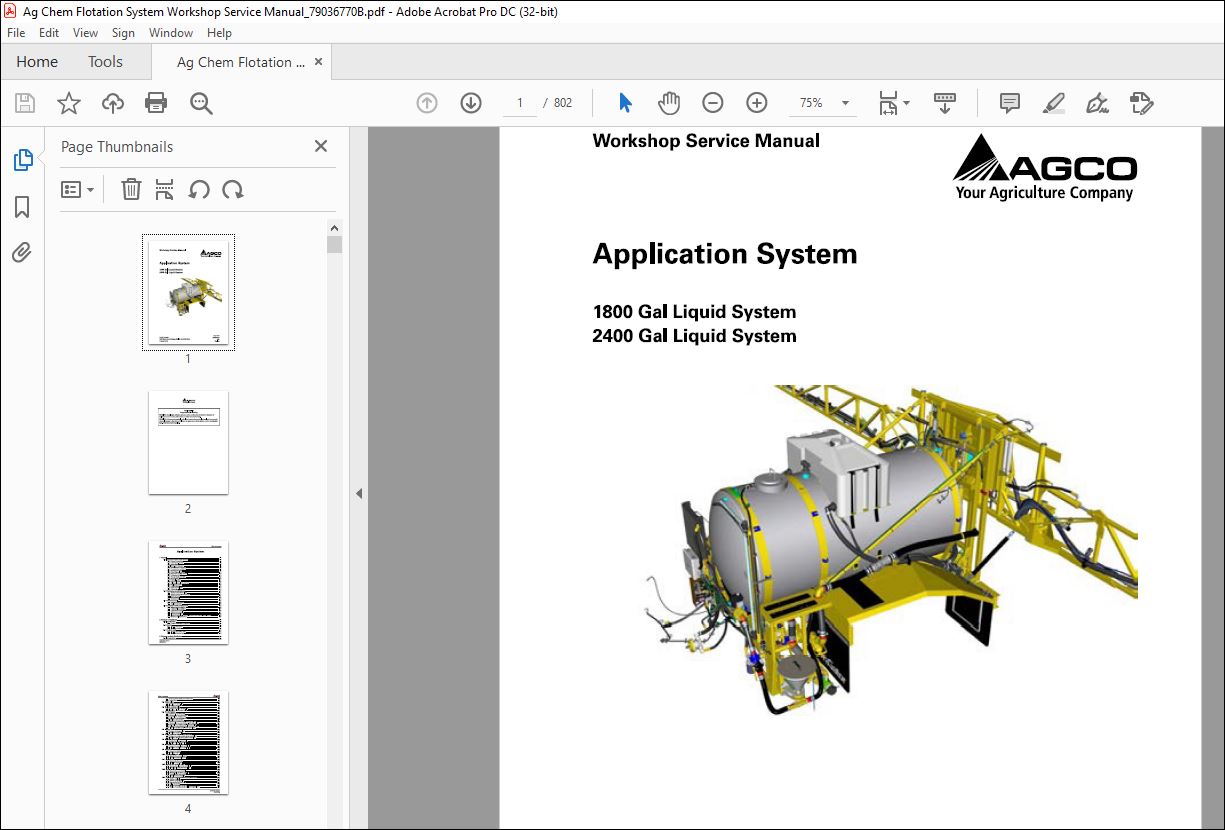Viewport: 1225px width, 830px height.
Task: Click the thumbnails scrollbar up arrow
Action: coord(335,227)
